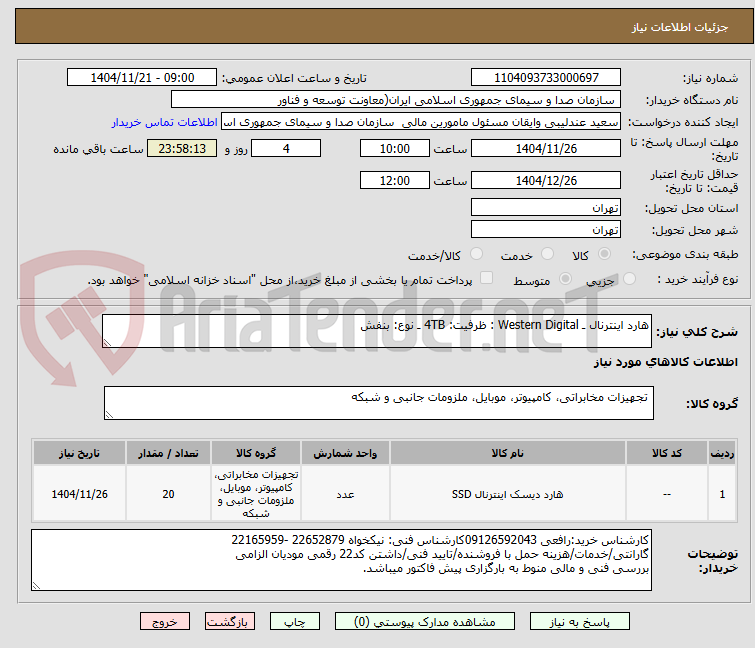Click the گروه کالا text area
755x648 pixels.
coord(378,403)
